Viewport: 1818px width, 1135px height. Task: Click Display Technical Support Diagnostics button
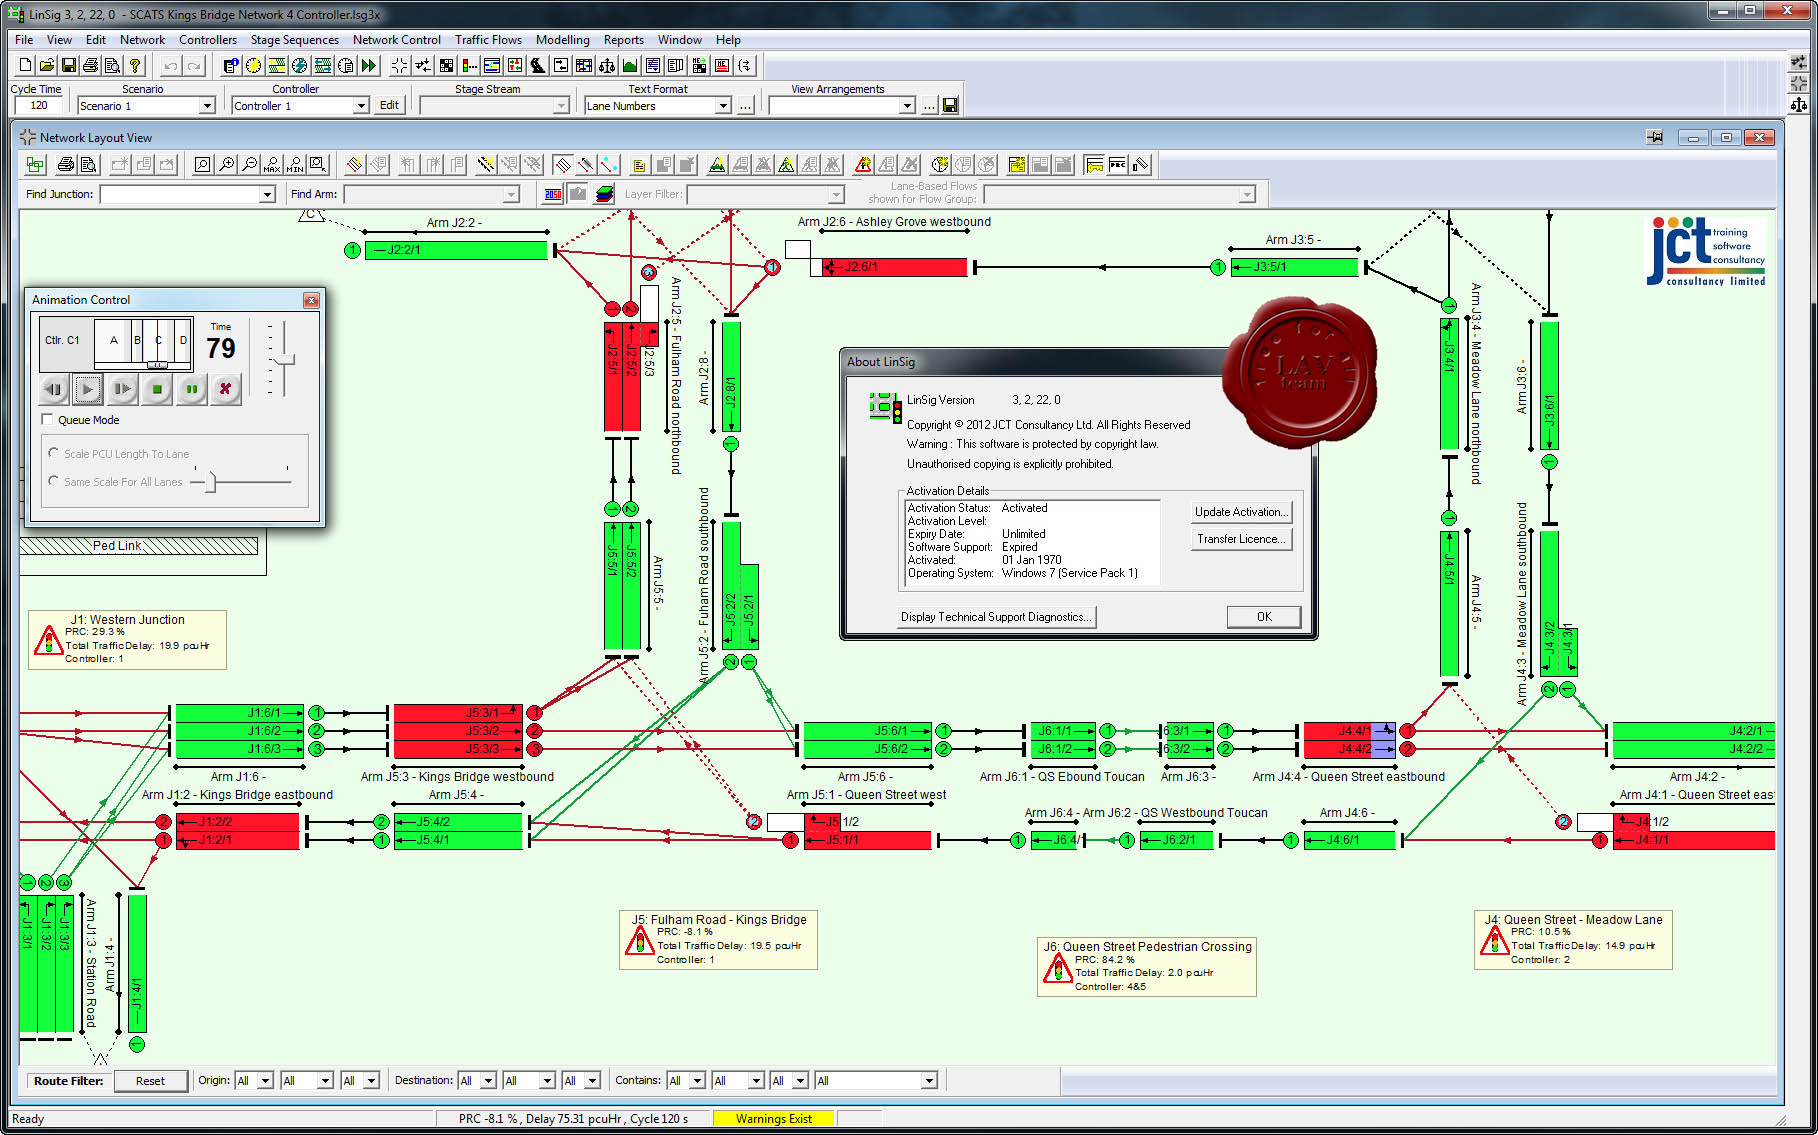tap(995, 617)
